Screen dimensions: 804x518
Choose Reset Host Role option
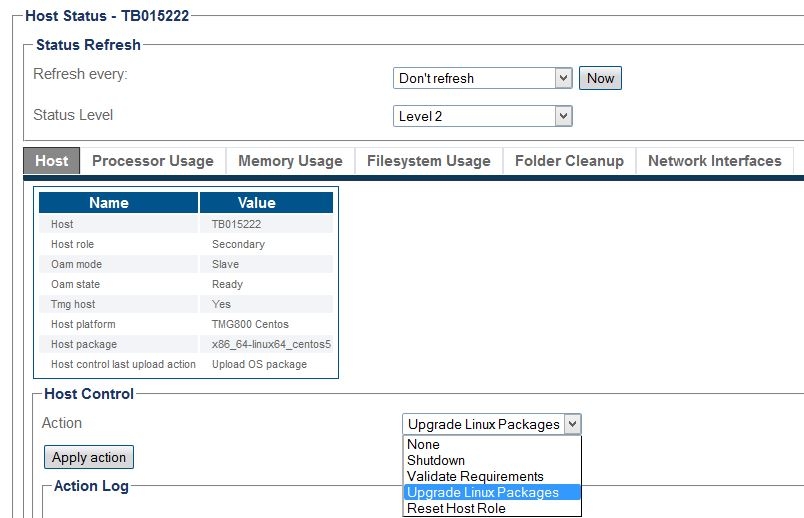[x=456, y=508]
